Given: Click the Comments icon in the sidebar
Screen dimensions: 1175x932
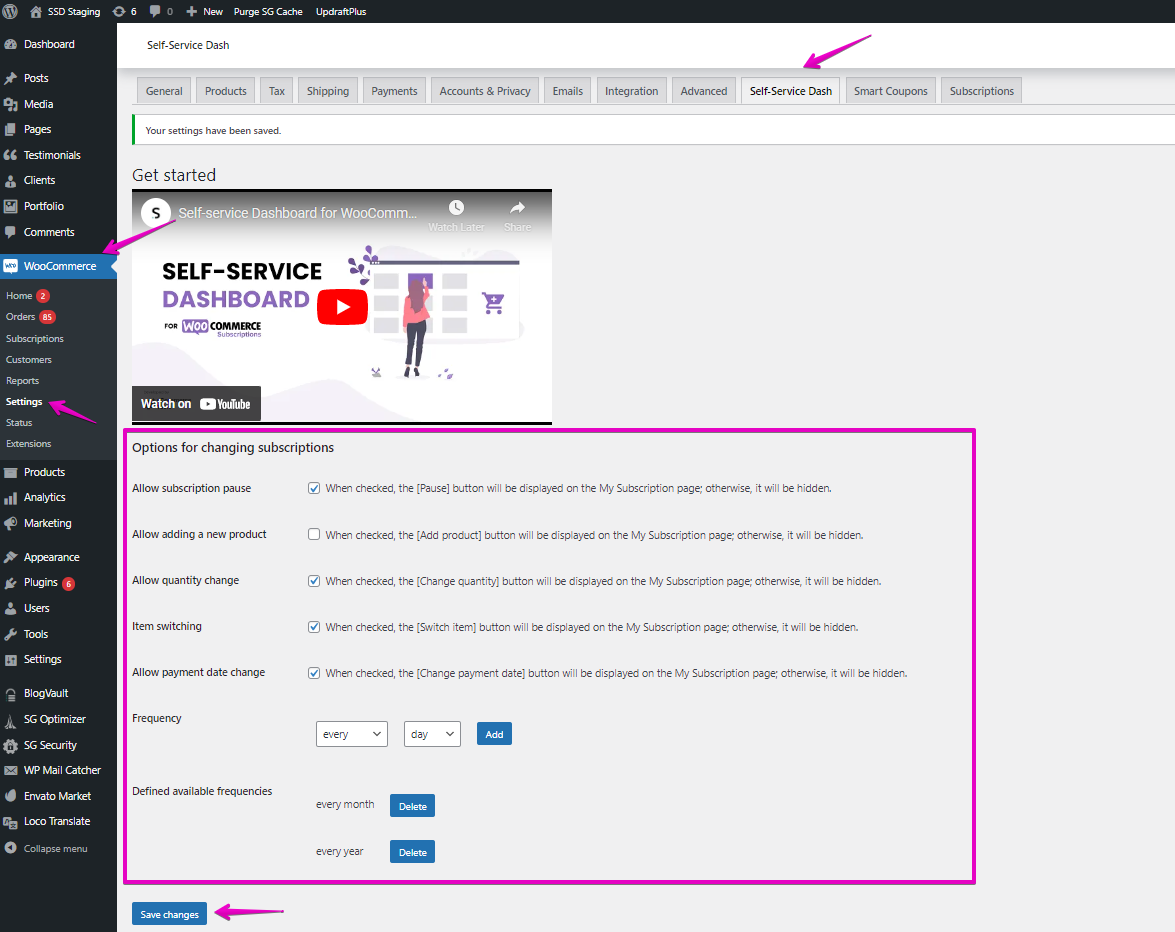Looking at the screenshot, I should [10, 232].
